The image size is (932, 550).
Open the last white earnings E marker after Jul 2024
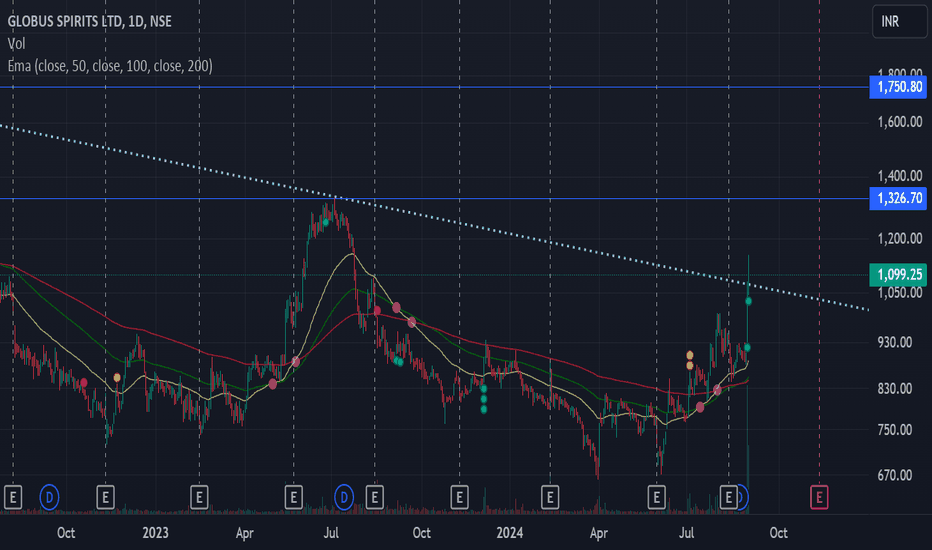729,497
